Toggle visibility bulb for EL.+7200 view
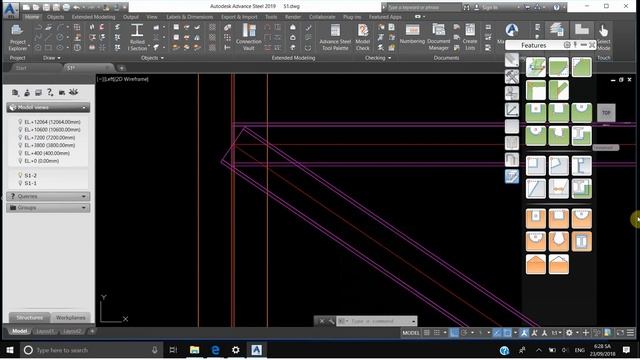640x360 pixels. point(20,138)
